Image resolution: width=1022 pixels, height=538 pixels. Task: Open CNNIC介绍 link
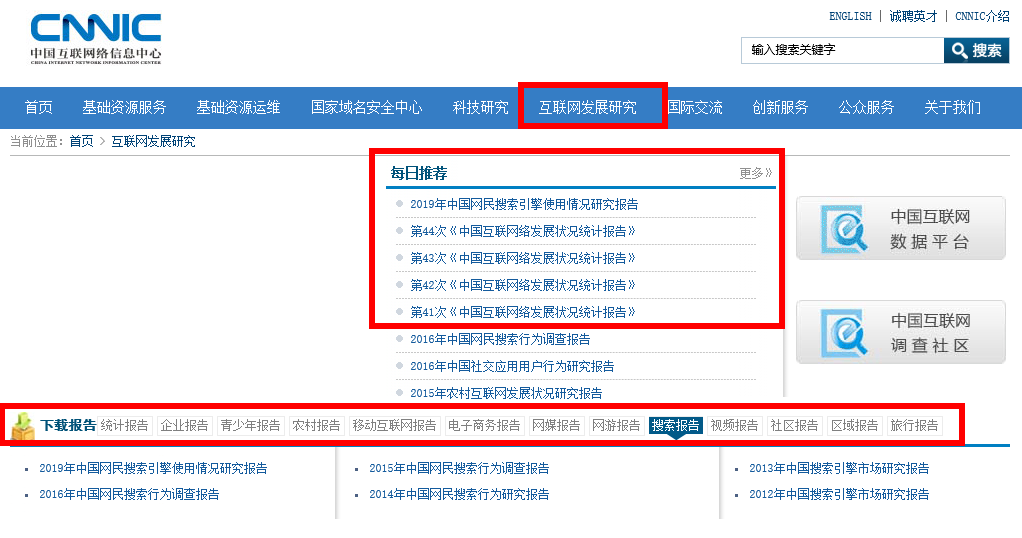(x=982, y=16)
